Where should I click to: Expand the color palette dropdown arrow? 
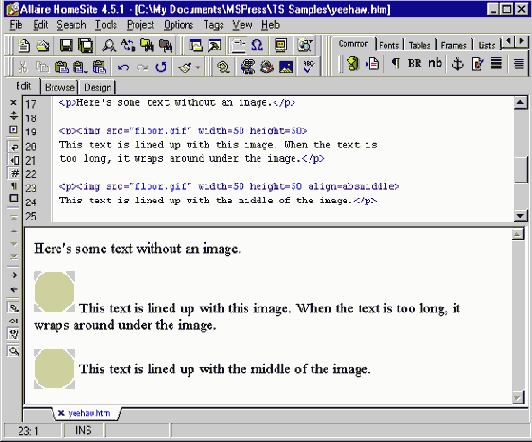coord(198,68)
